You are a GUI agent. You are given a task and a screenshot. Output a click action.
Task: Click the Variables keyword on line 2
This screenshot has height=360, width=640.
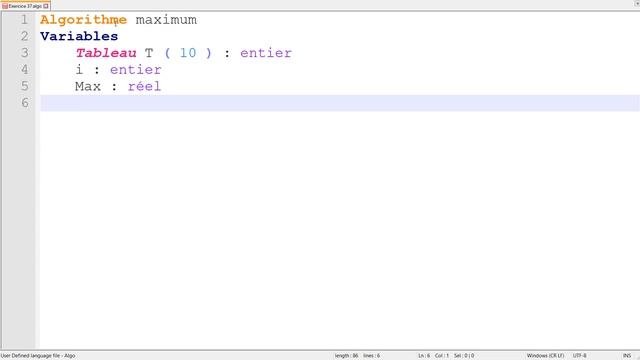pos(79,36)
